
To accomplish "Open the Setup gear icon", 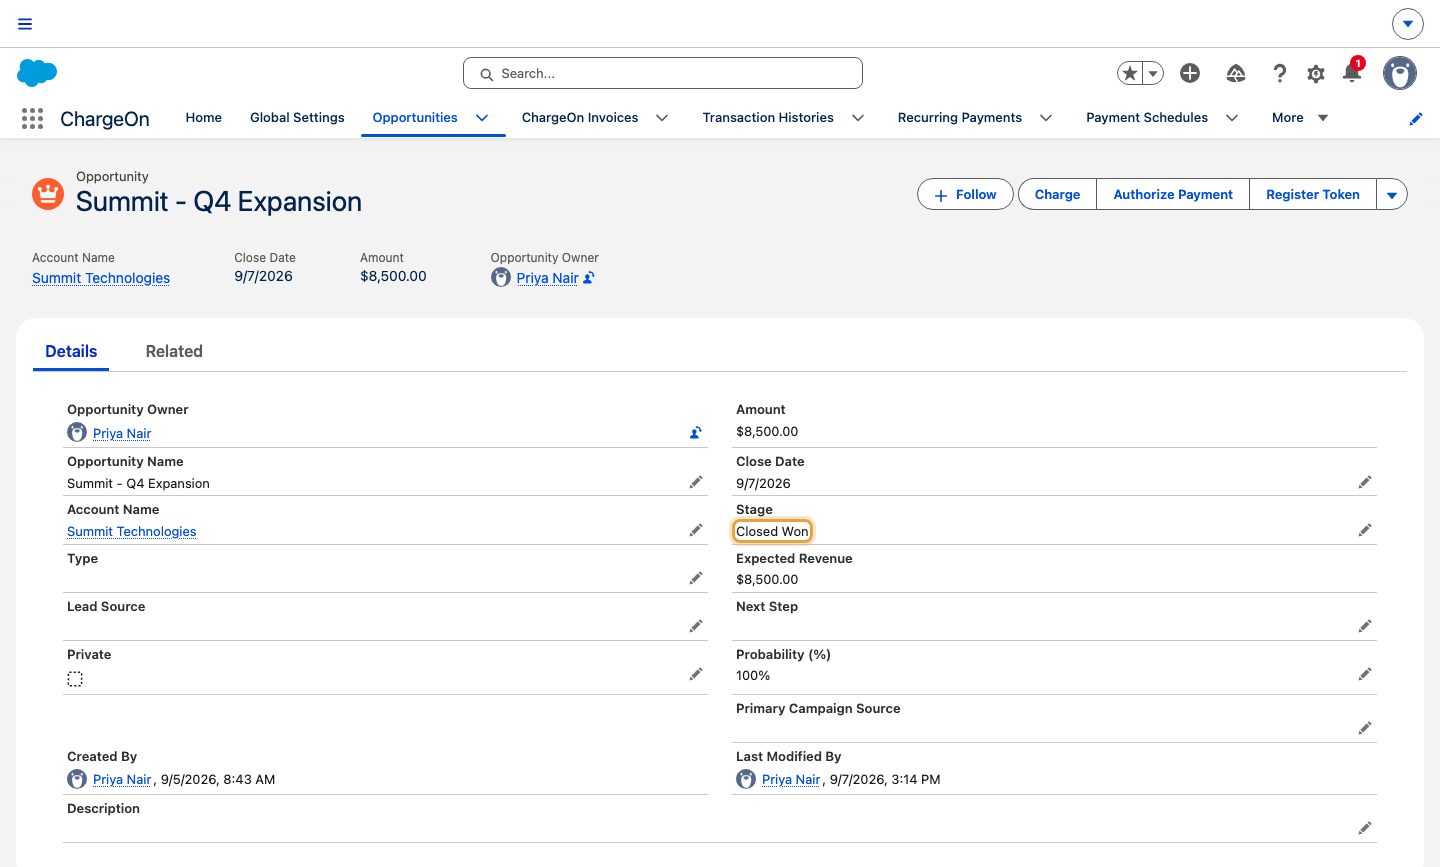I will (1316, 73).
